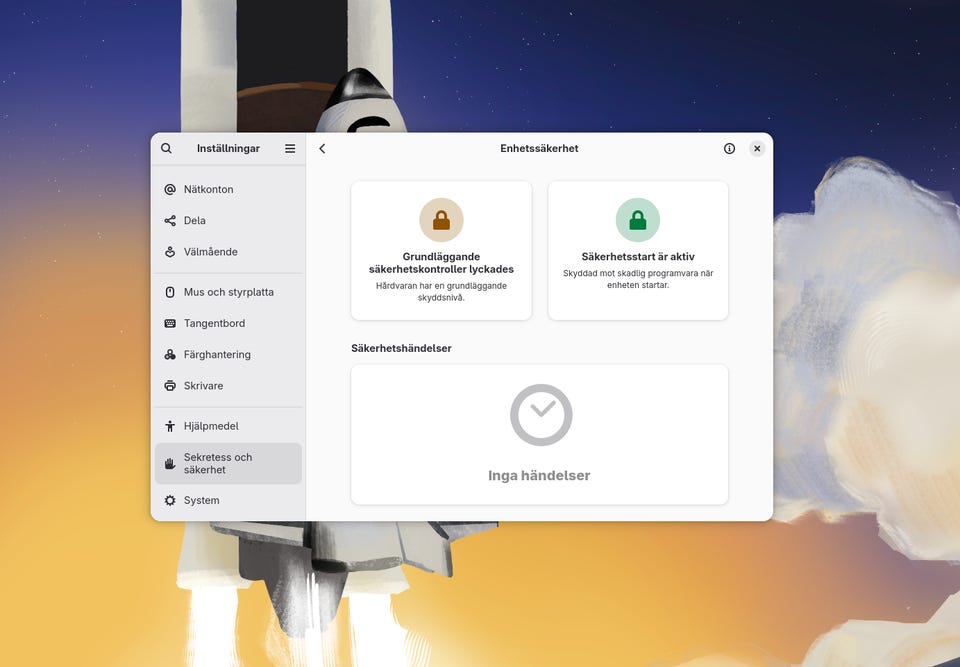The width and height of the screenshot is (960, 667).
Task: Click the Inställningar sidebar title
Action: [x=228, y=148]
